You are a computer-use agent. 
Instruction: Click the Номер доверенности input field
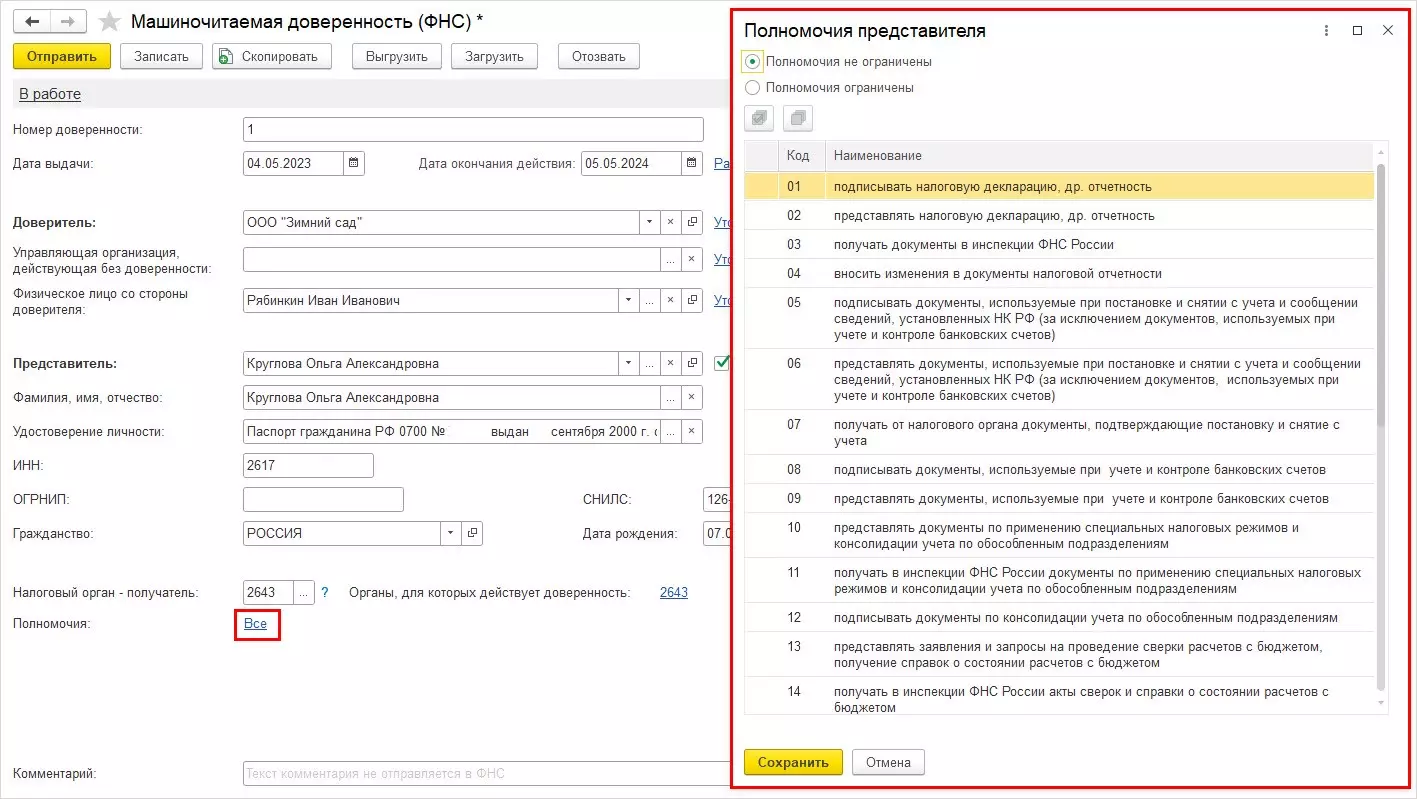(x=473, y=130)
